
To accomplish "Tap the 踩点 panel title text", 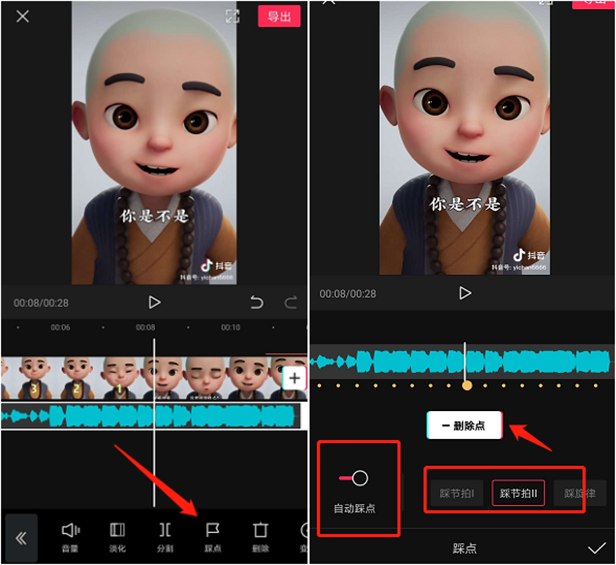I will [x=464, y=548].
